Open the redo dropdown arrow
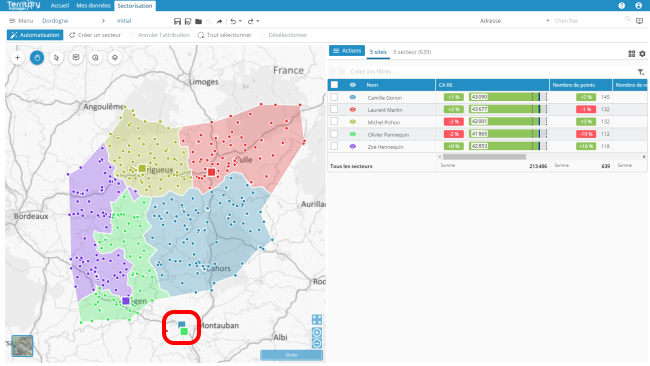 tap(258, 21)
